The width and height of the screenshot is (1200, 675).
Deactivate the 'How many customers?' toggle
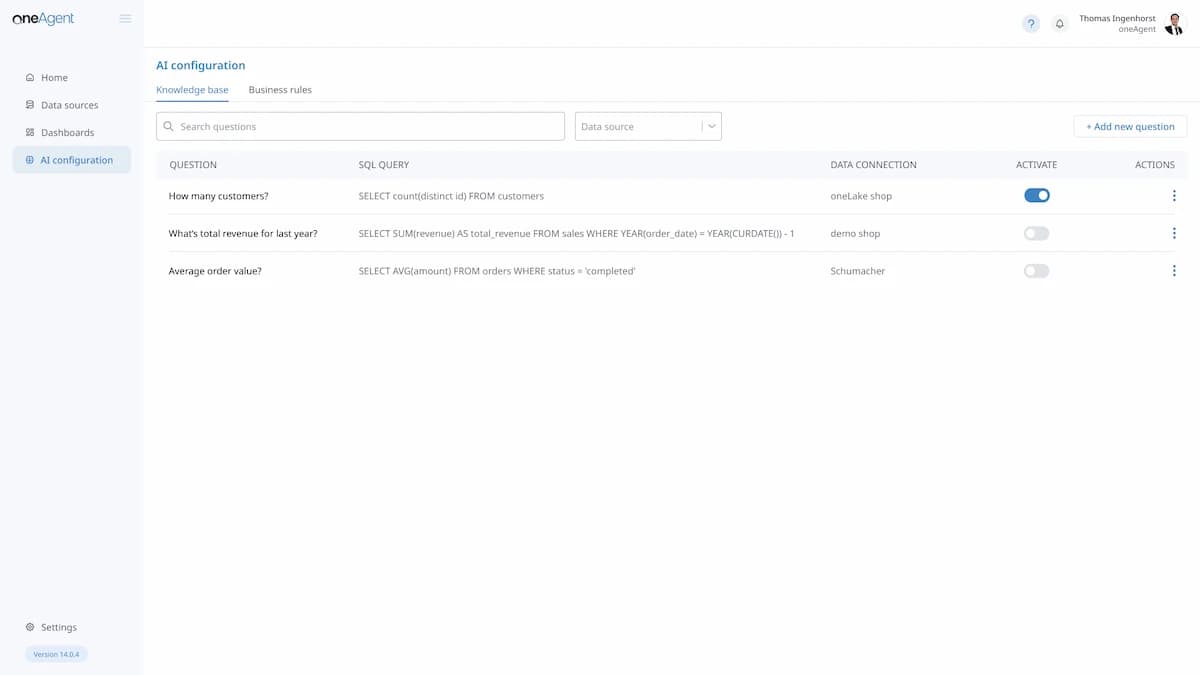click(x=1037, y=196)
